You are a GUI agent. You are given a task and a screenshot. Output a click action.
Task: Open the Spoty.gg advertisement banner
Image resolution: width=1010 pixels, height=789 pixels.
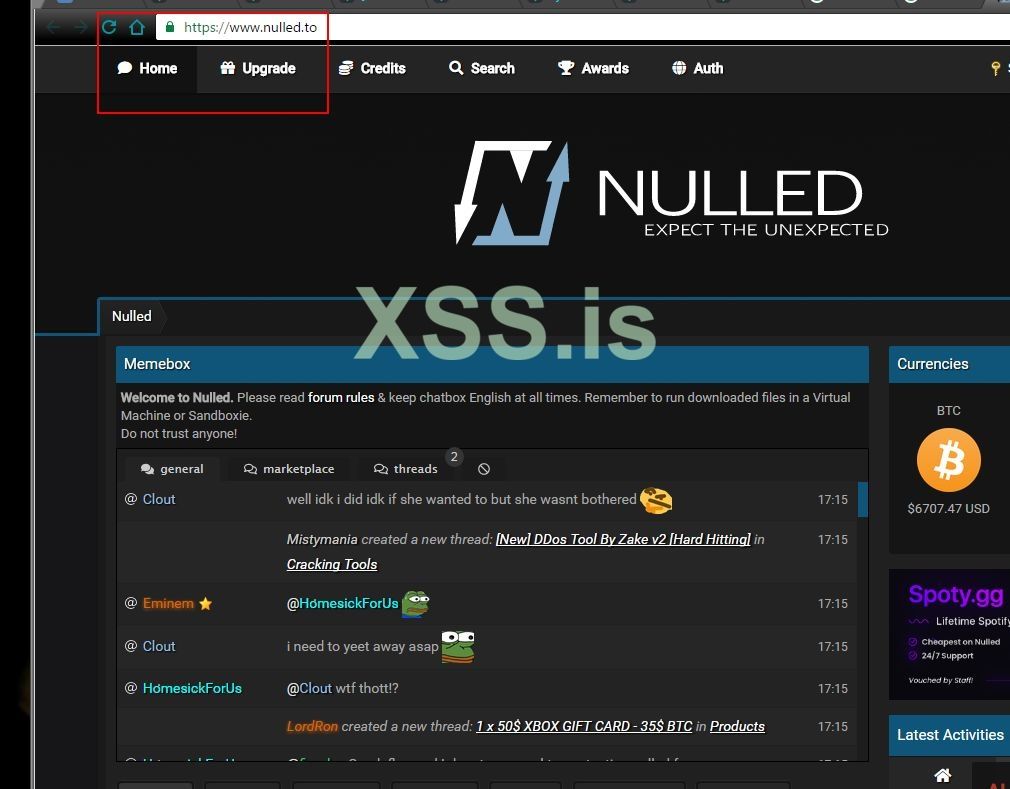[x=950, y=634]
